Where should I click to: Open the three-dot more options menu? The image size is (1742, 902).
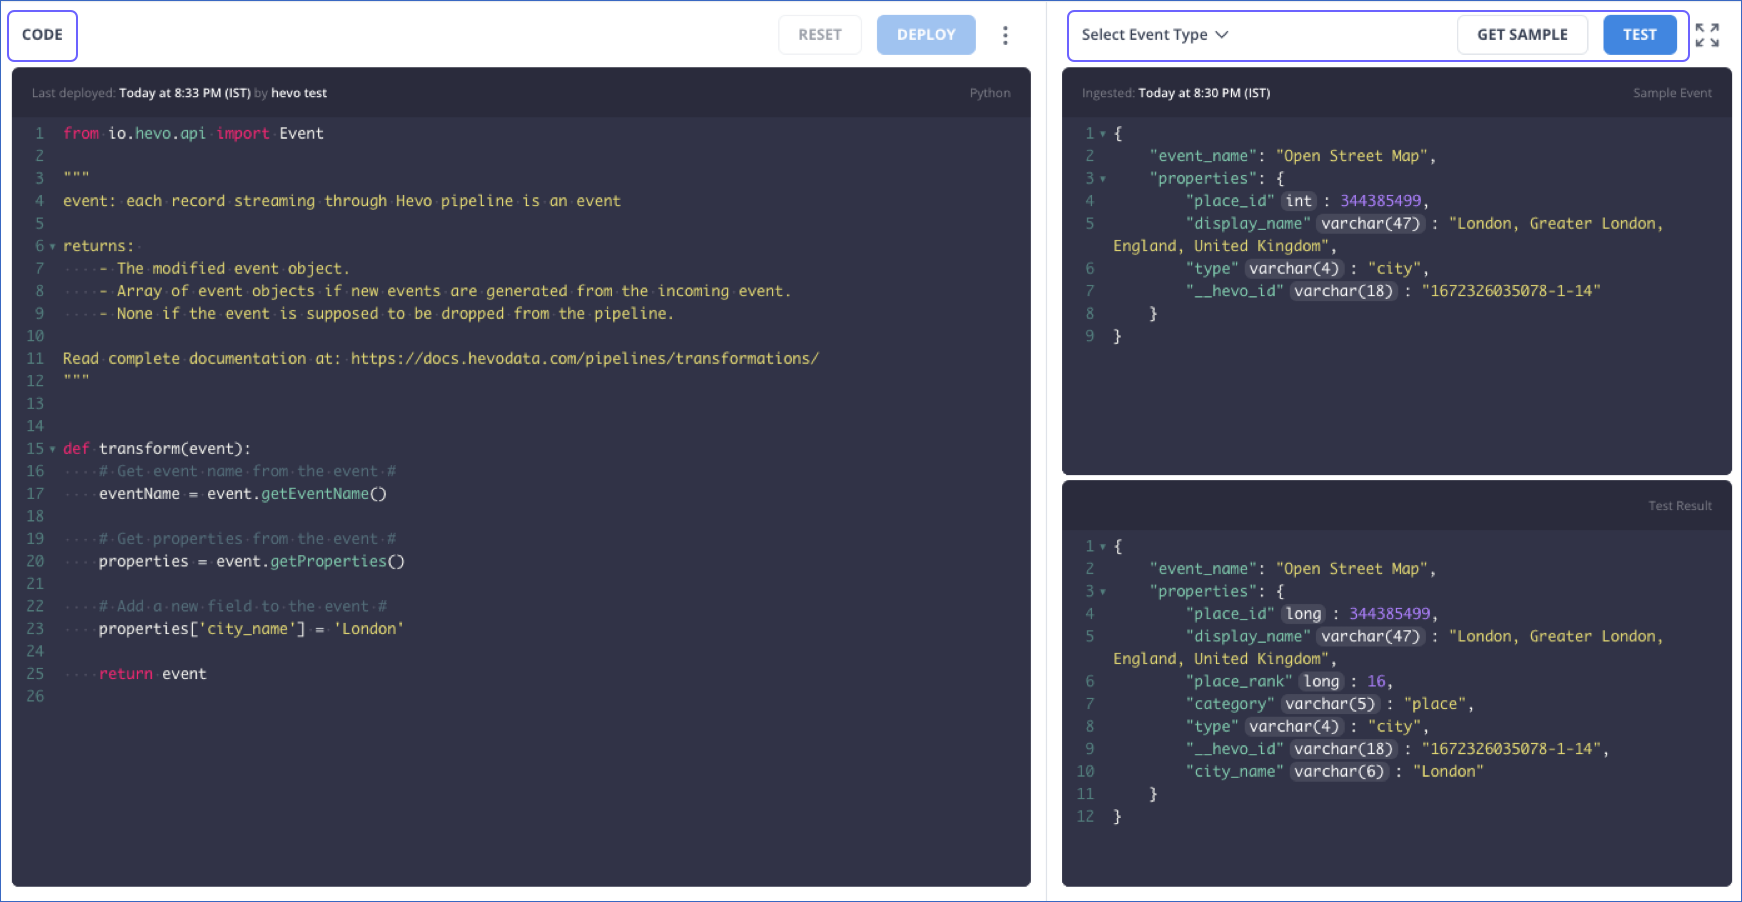click(x=1005, y=35)
